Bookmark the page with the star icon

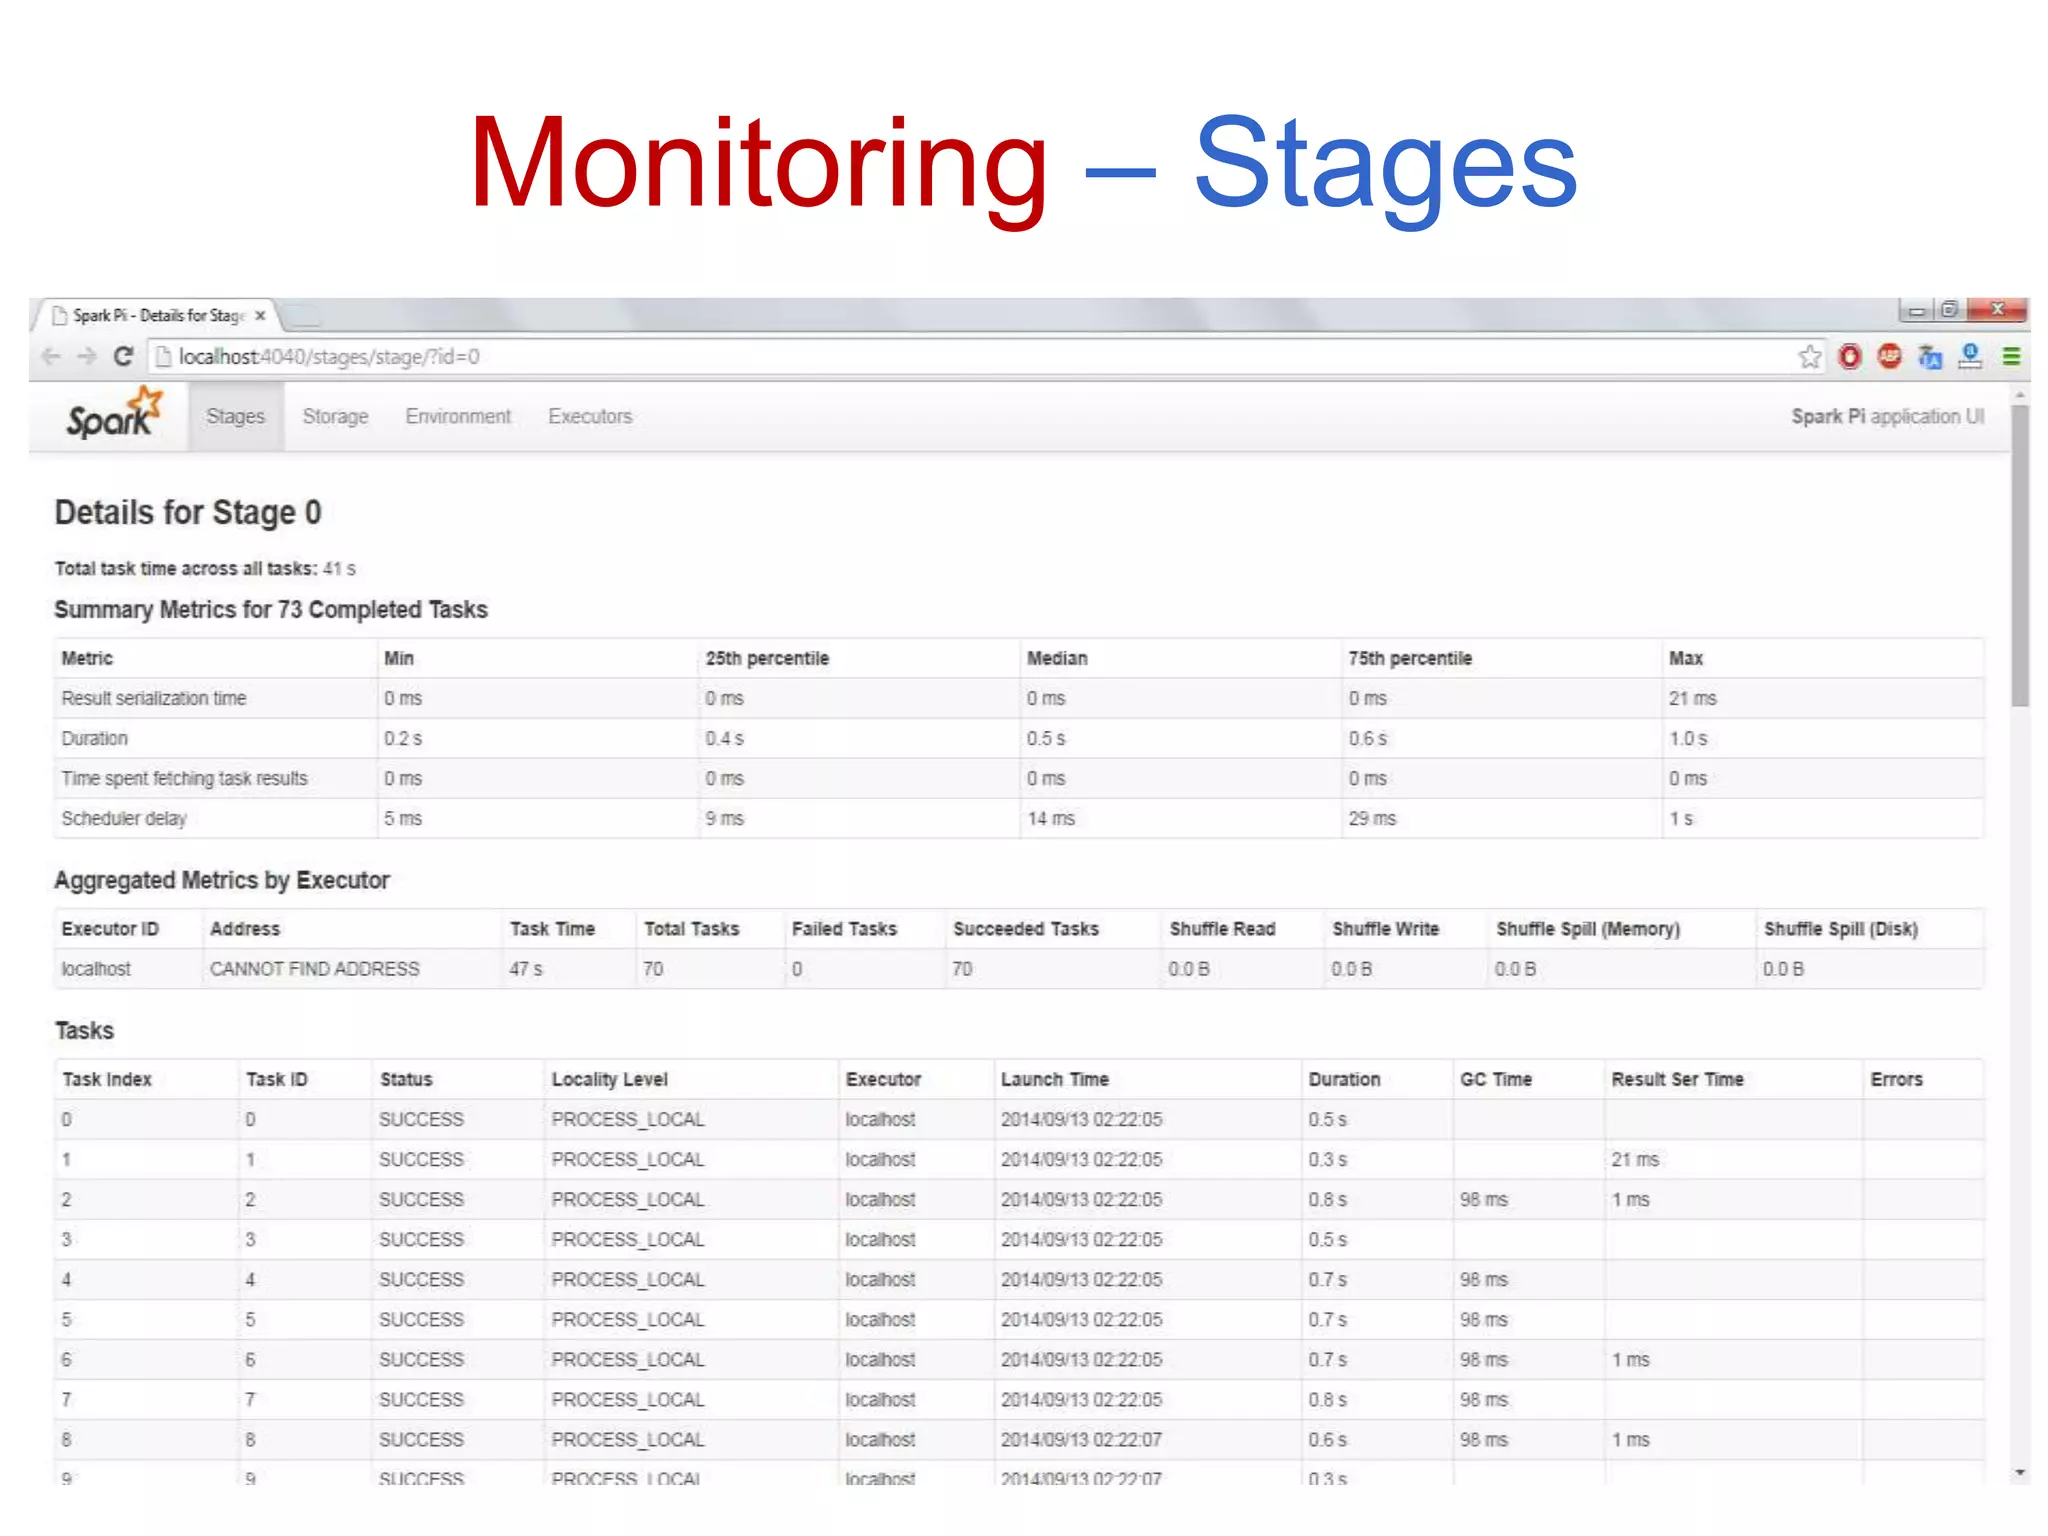[1809, 357]
